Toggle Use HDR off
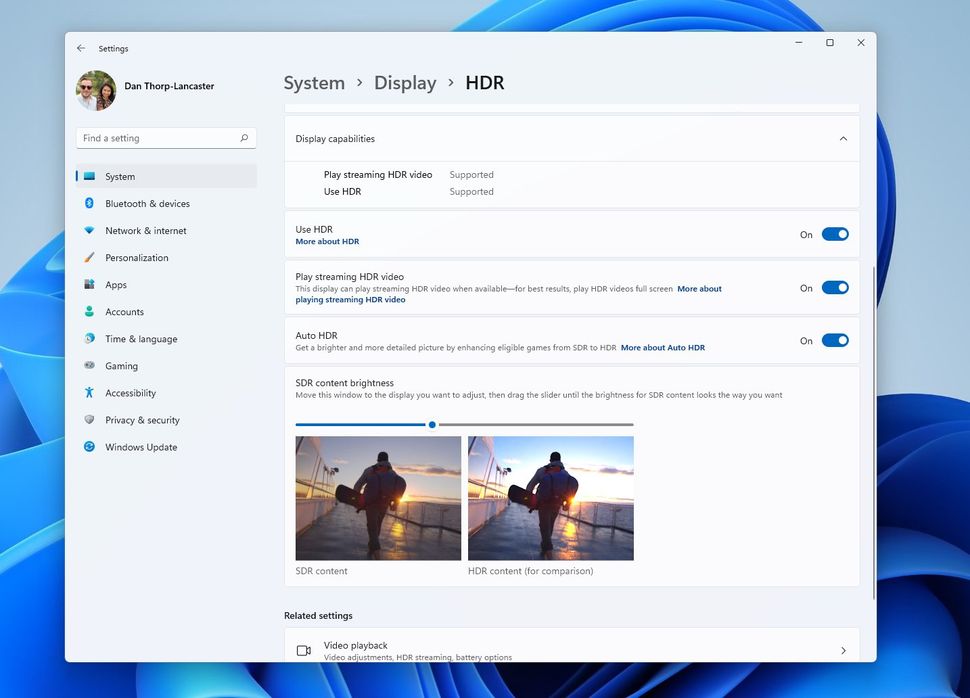 click(x=834, y=234)
